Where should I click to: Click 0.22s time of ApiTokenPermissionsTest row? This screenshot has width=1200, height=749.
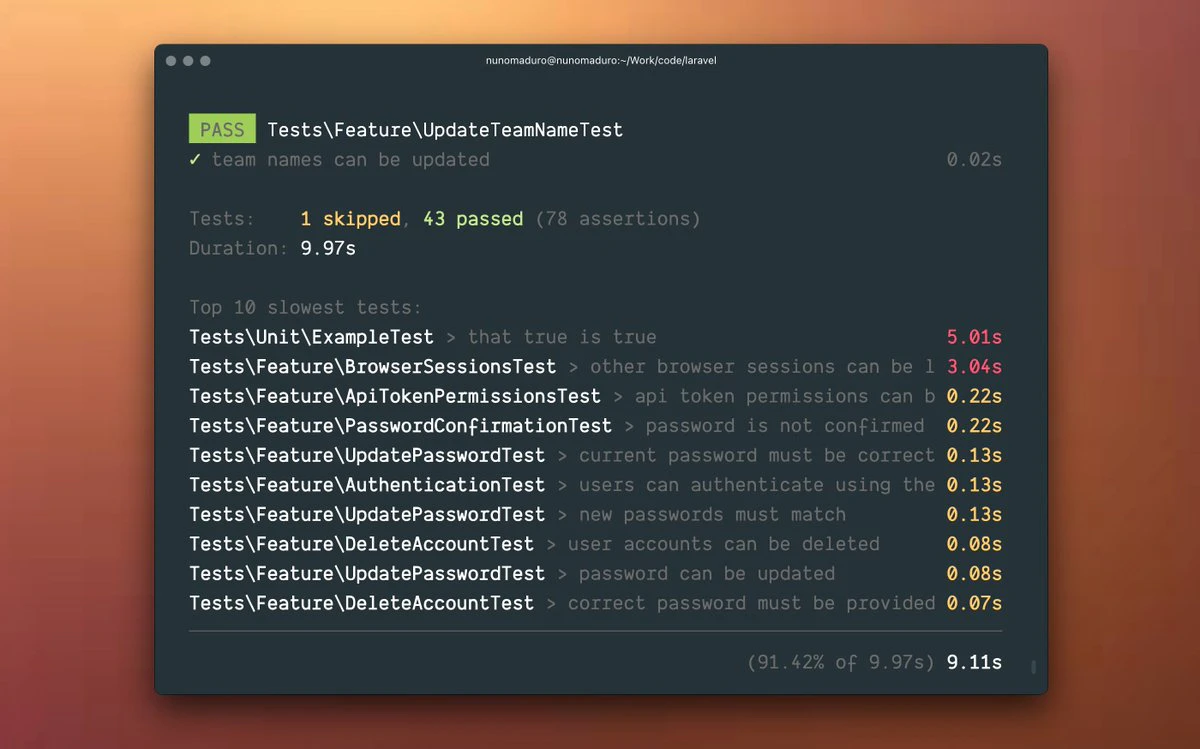coord(974,396)
